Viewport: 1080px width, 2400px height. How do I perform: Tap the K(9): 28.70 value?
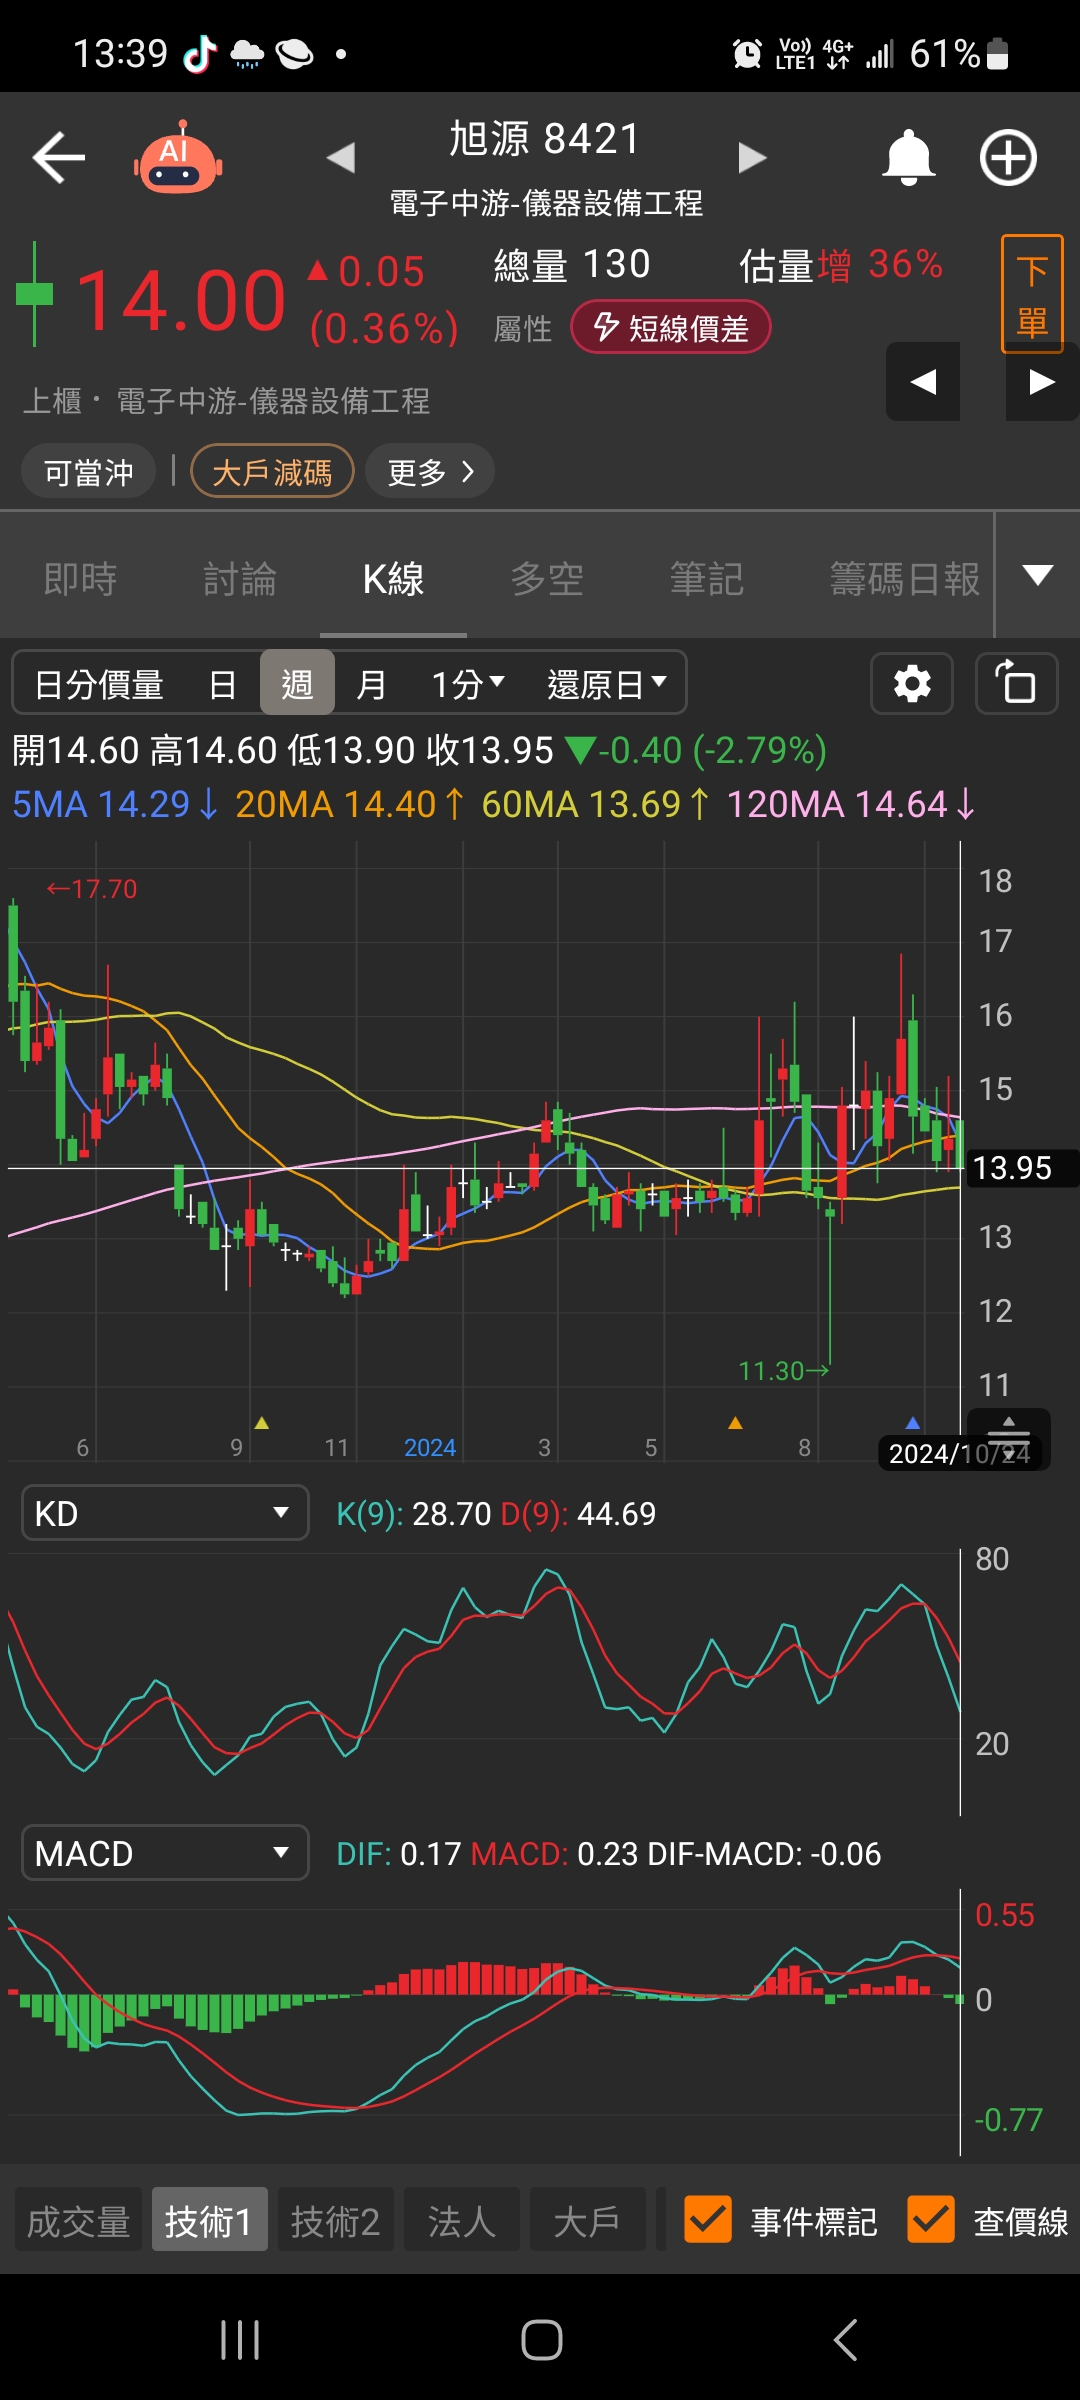pyautogui.click(x=413, y=1514)
